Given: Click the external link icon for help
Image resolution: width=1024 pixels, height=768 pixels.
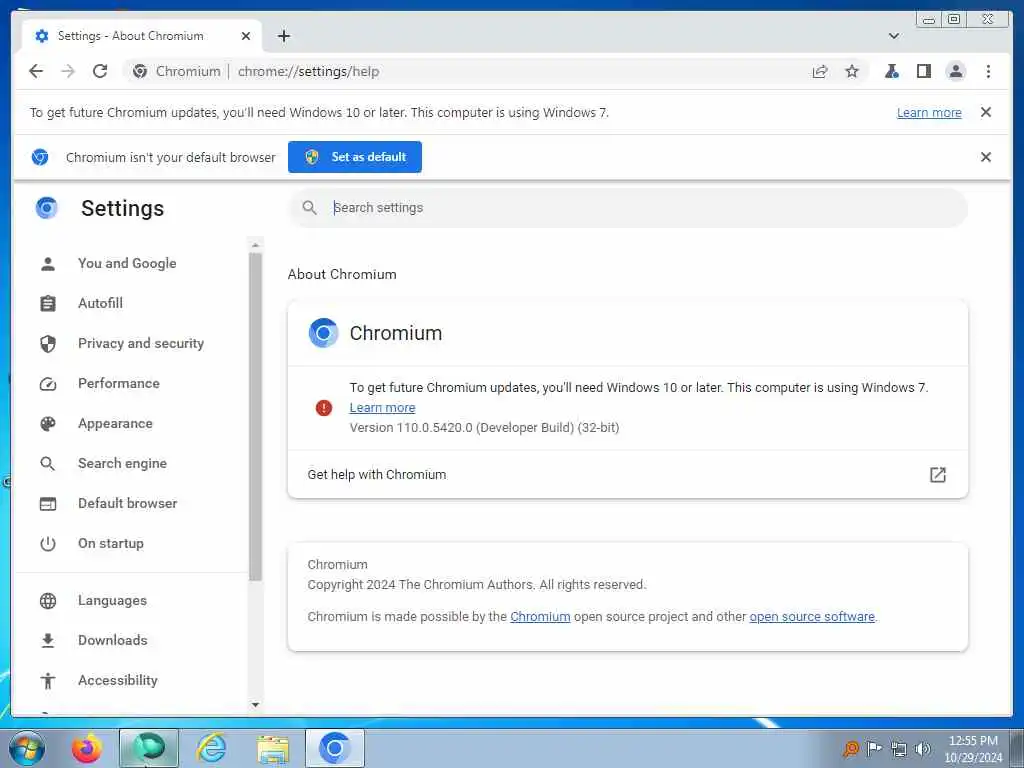Looking at the screenshot, I should tap(937, 475).
